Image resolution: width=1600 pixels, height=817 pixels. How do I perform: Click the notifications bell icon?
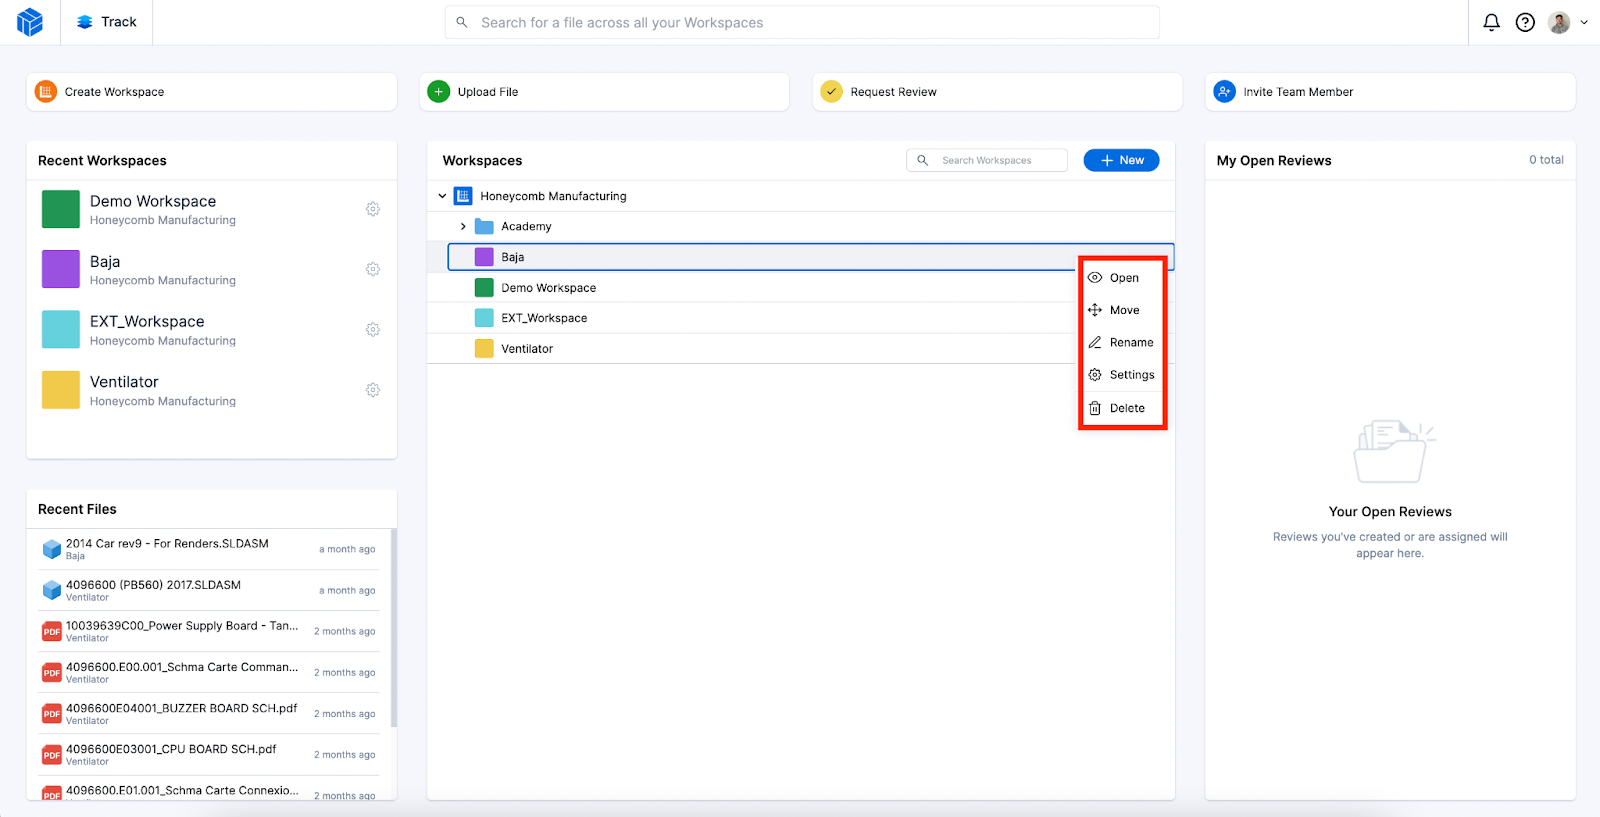click(x=1491, y=22)
